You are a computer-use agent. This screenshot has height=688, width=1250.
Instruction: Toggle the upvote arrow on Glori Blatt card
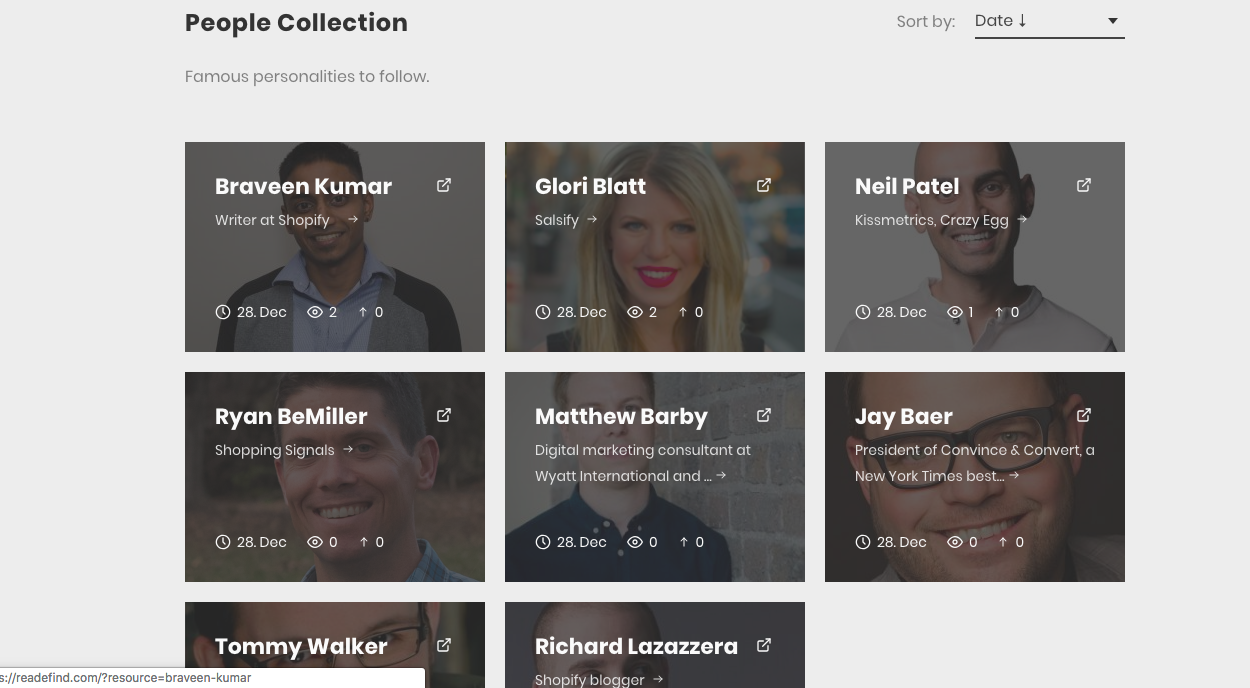(683, 311)
